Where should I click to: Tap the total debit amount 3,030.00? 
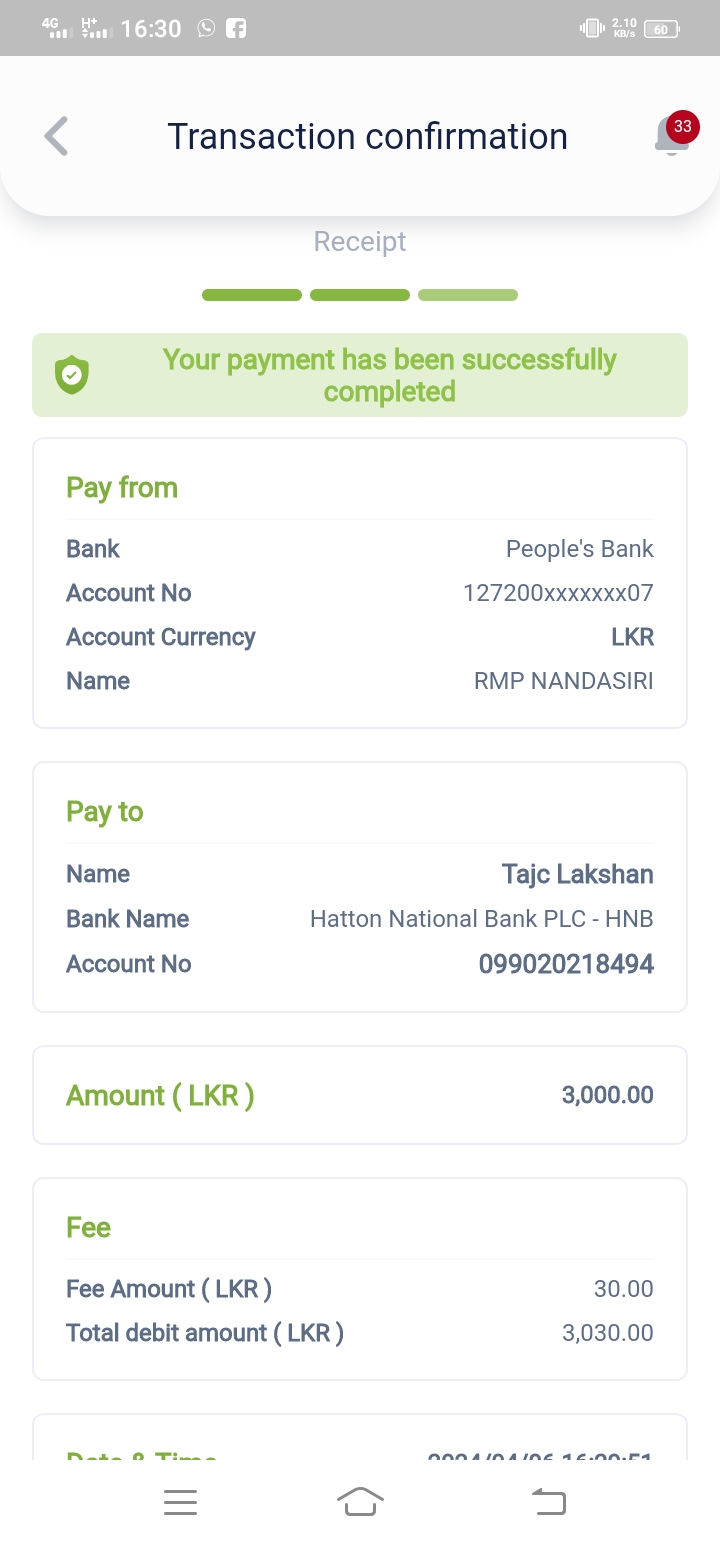pos(607,1333)
